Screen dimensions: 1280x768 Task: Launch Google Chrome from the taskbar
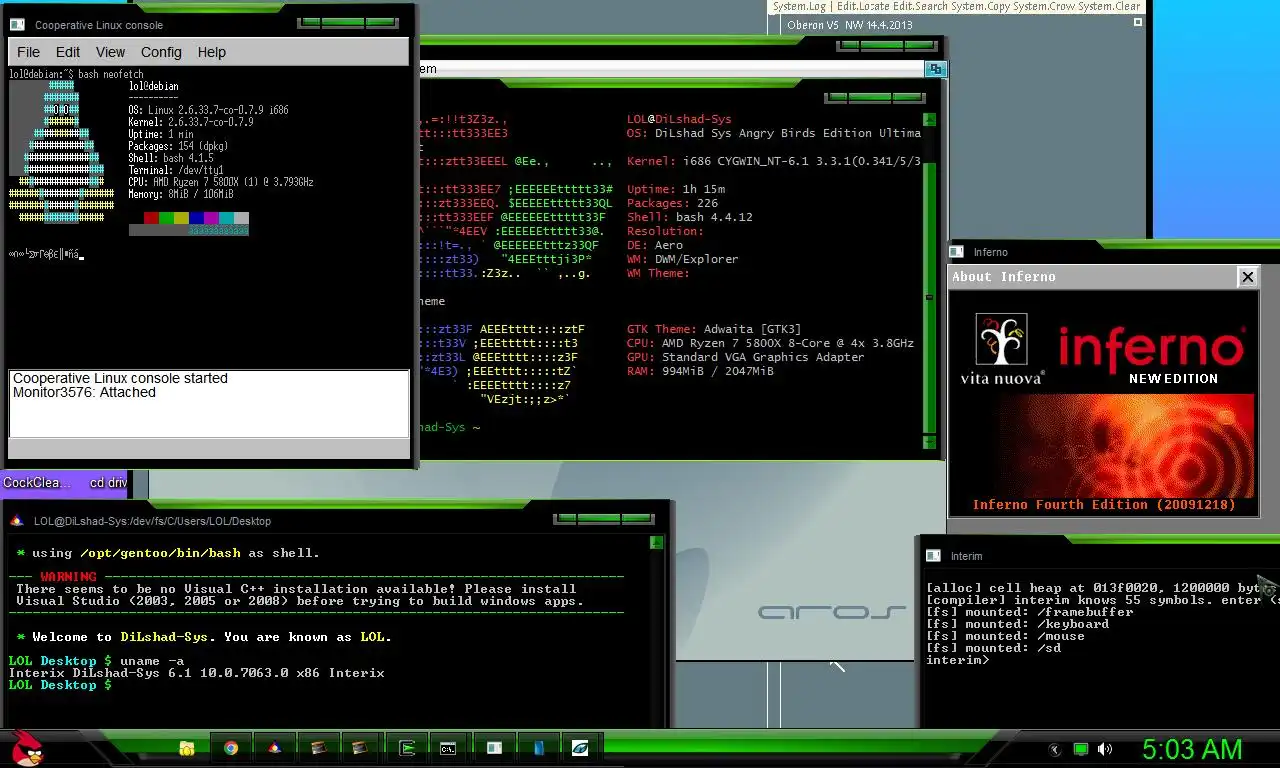click(231, 748)
